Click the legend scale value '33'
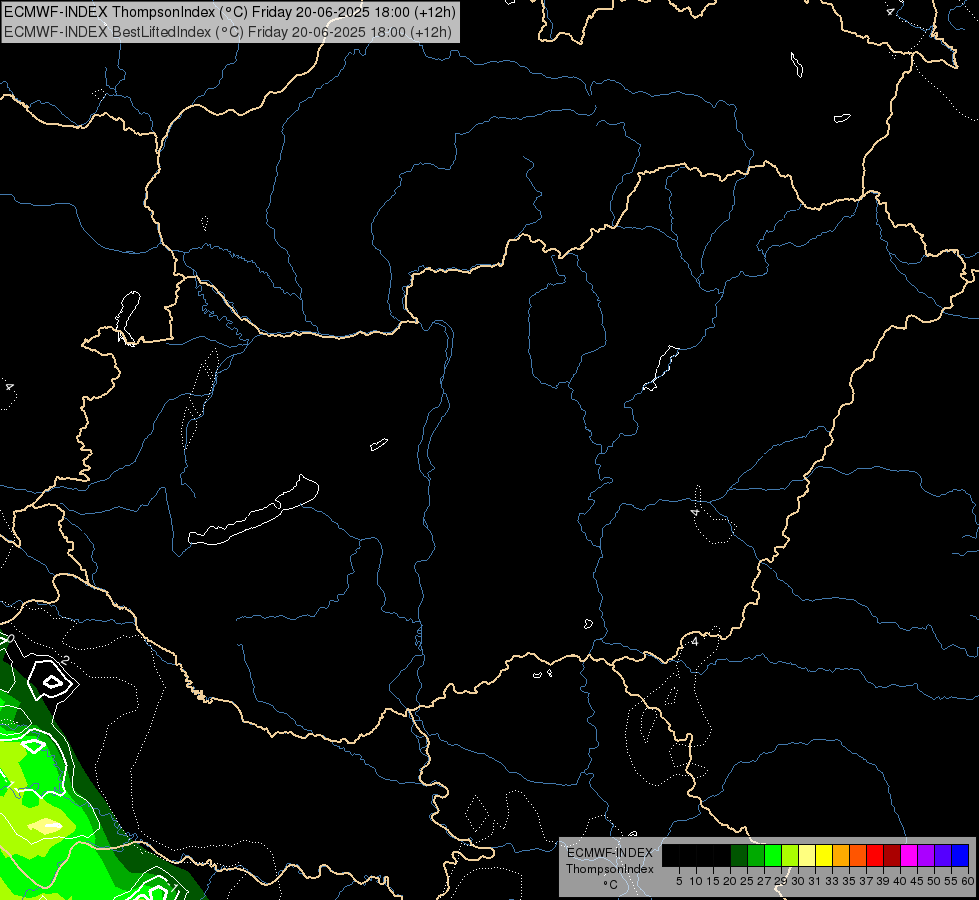The height and width of the screenshot is (900, 979). pyautogui.click(x=832, y=881)
